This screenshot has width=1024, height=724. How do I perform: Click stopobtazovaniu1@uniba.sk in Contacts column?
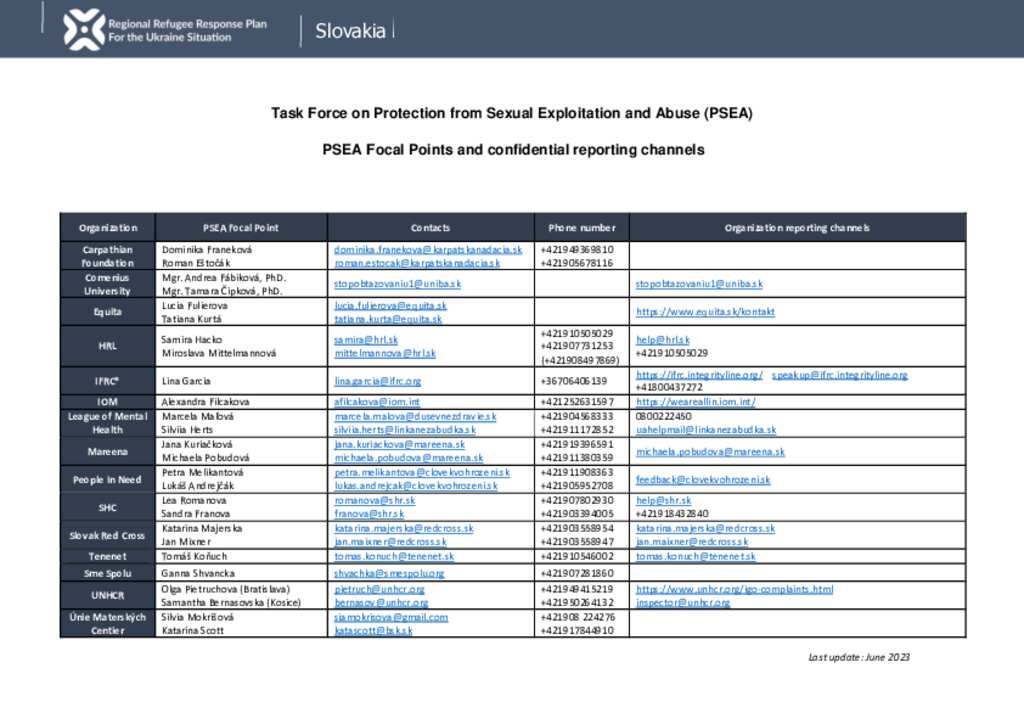397,284
